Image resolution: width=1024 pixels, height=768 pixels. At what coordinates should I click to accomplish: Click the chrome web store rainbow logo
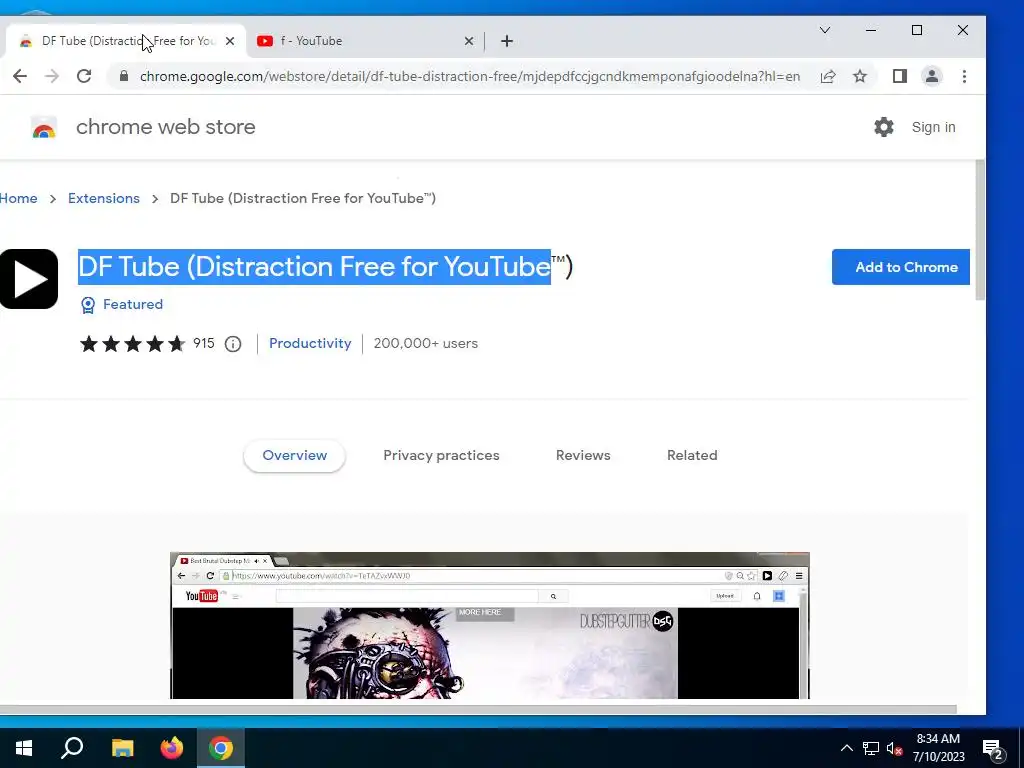coord(44,127)
